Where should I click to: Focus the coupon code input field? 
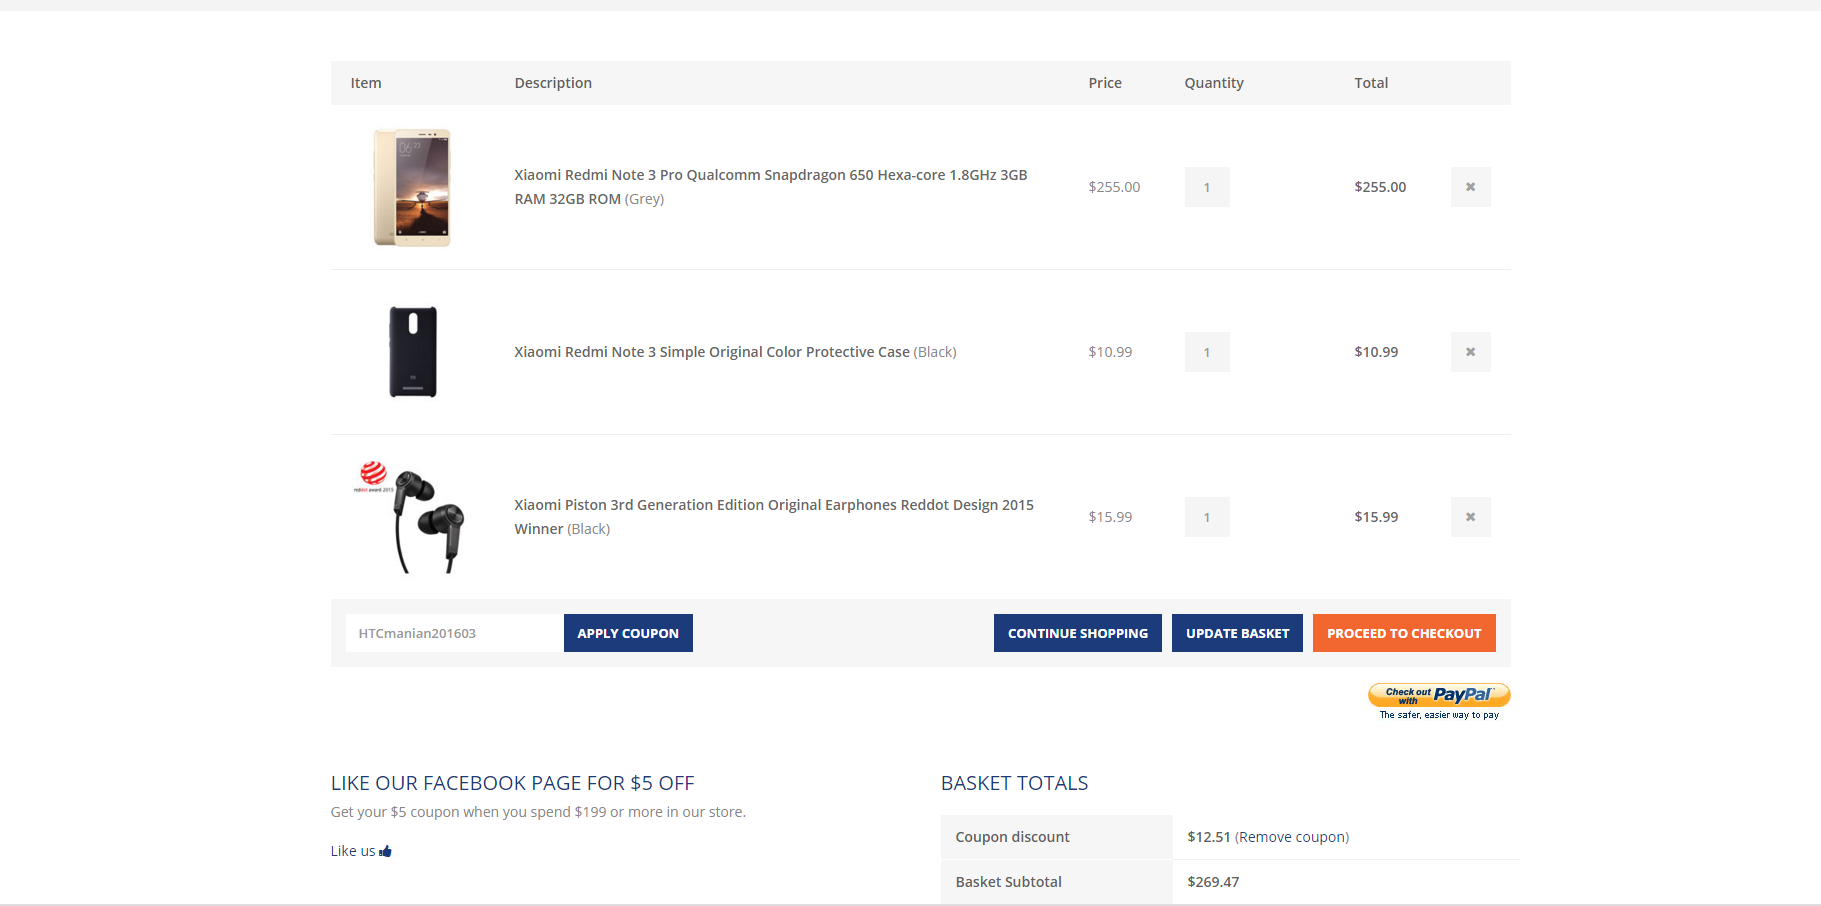(x=455, y=633)
